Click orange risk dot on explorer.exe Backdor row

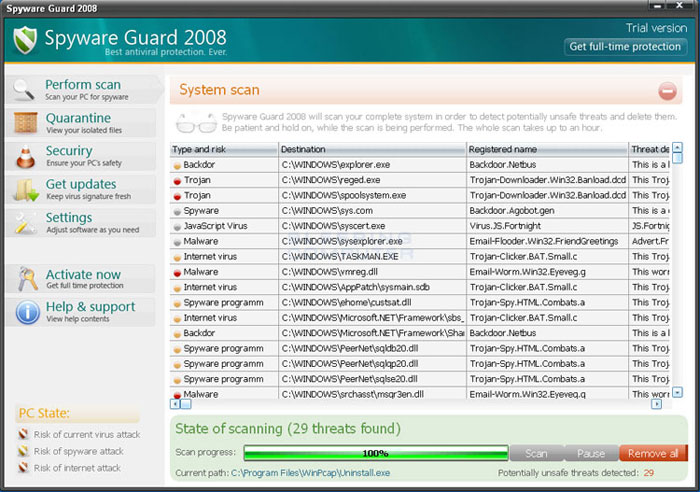point(177,166)
